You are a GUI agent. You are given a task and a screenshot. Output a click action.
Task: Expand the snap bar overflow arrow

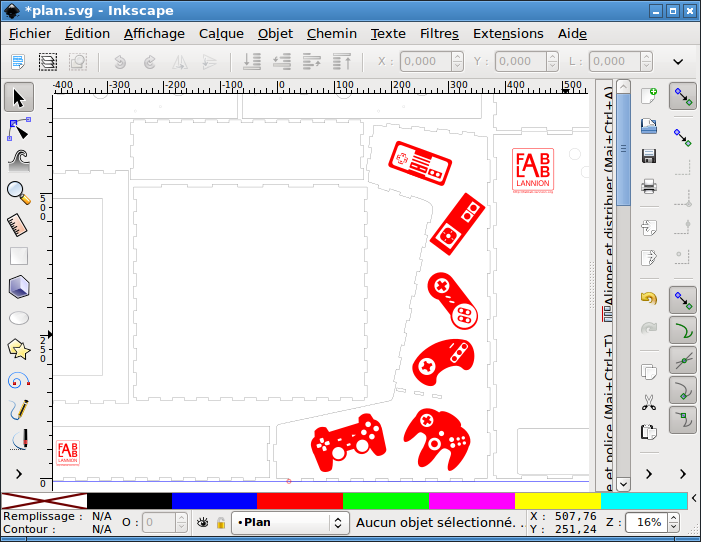(683, 474)
